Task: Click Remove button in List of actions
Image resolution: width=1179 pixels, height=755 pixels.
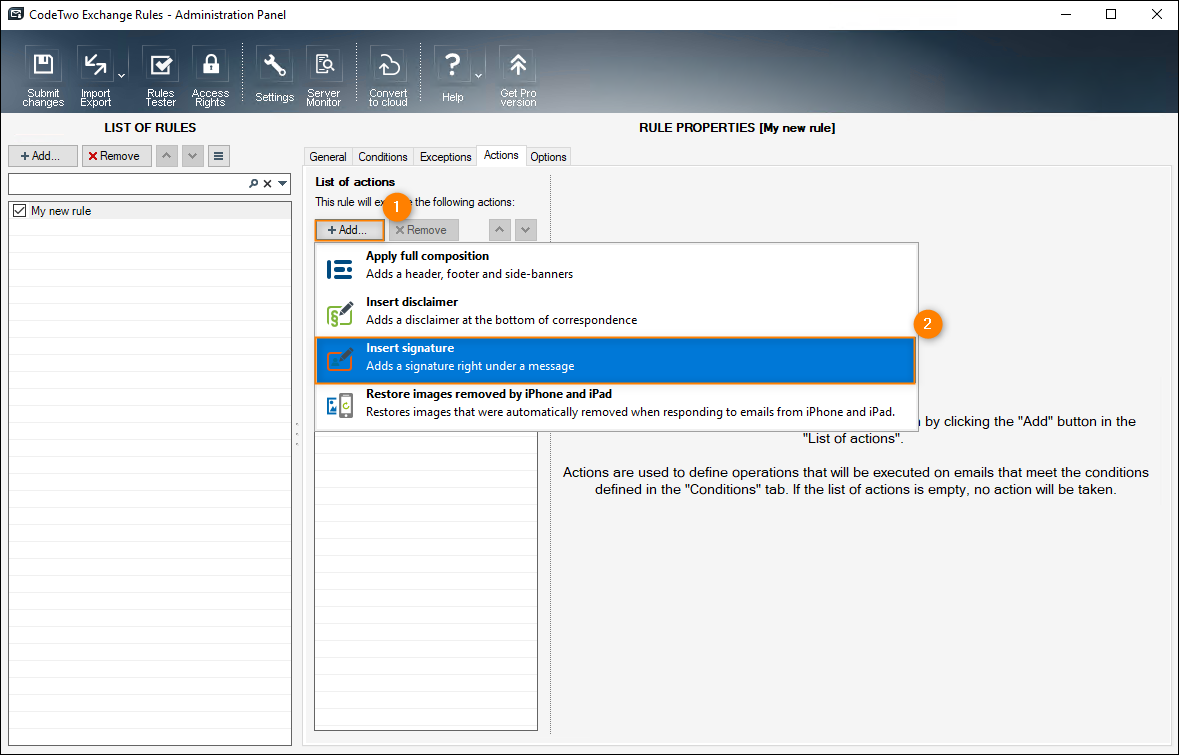Action: coord(424,230)
